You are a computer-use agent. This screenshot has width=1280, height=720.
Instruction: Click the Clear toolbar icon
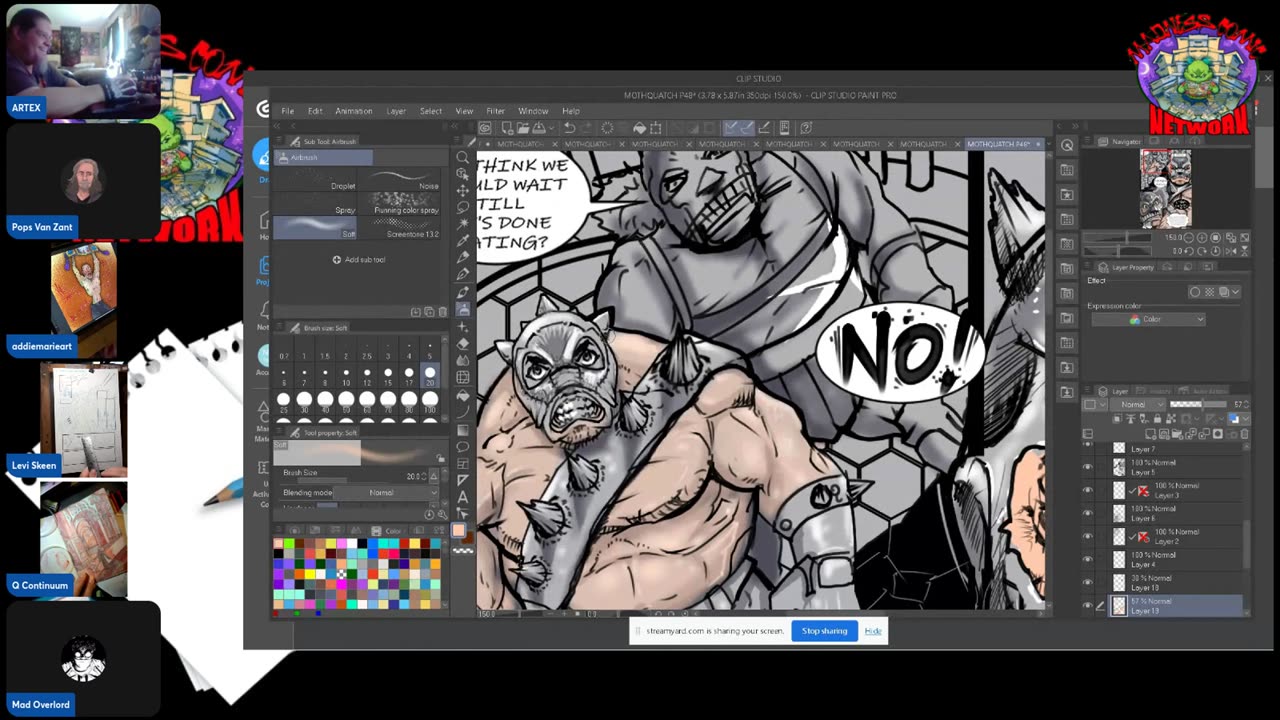coord(607,128)
